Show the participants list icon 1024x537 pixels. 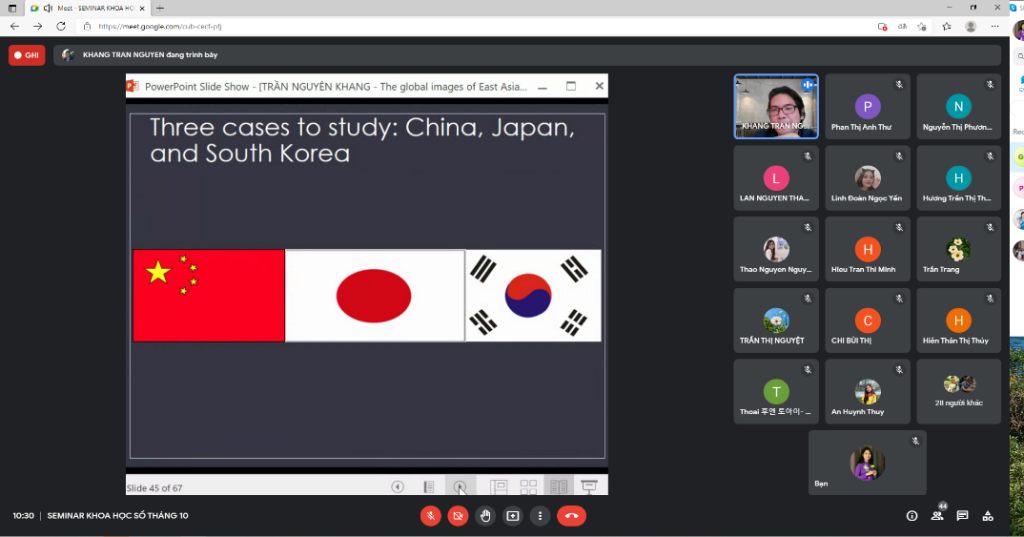(937, 516)
